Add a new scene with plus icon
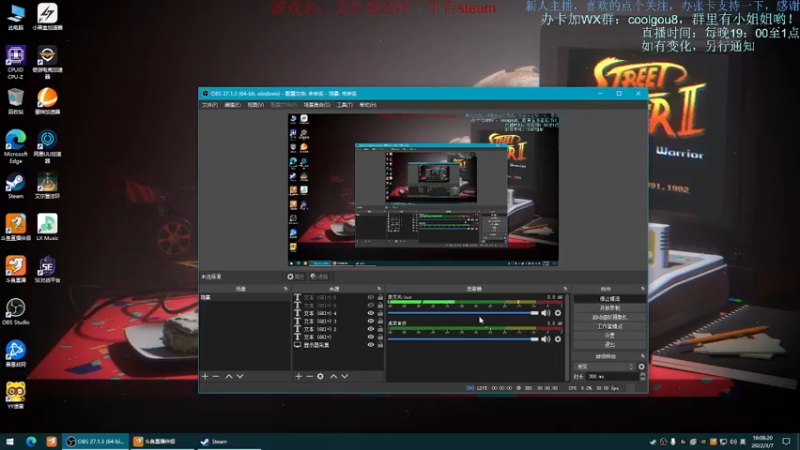Screen dimensions: 800x450 [x=205, y=377]
